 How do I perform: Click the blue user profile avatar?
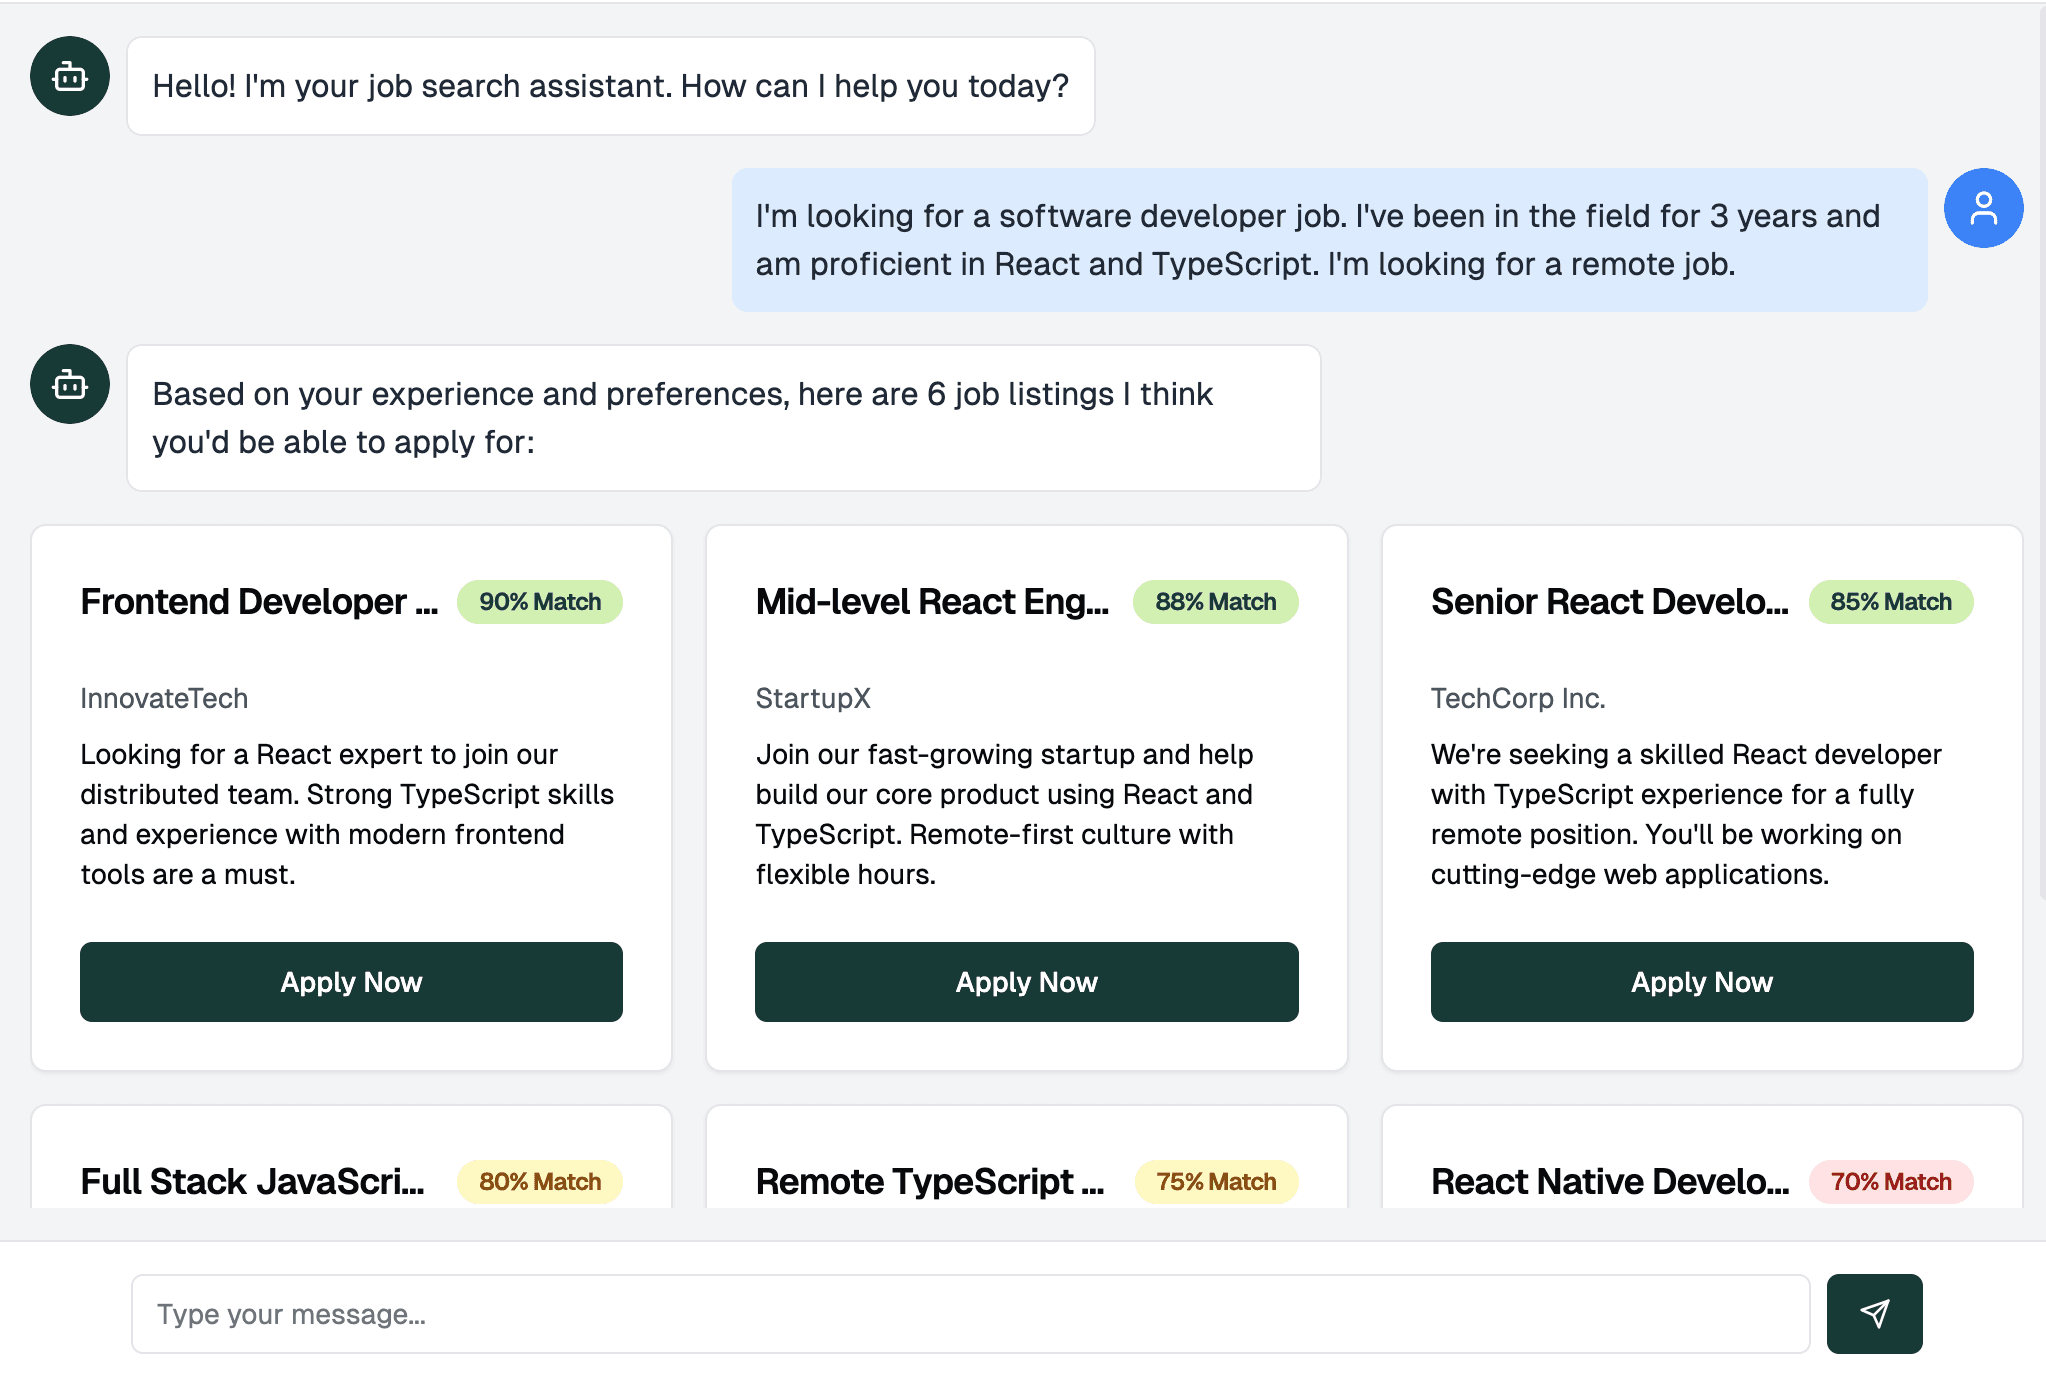tap(1983, 208)
